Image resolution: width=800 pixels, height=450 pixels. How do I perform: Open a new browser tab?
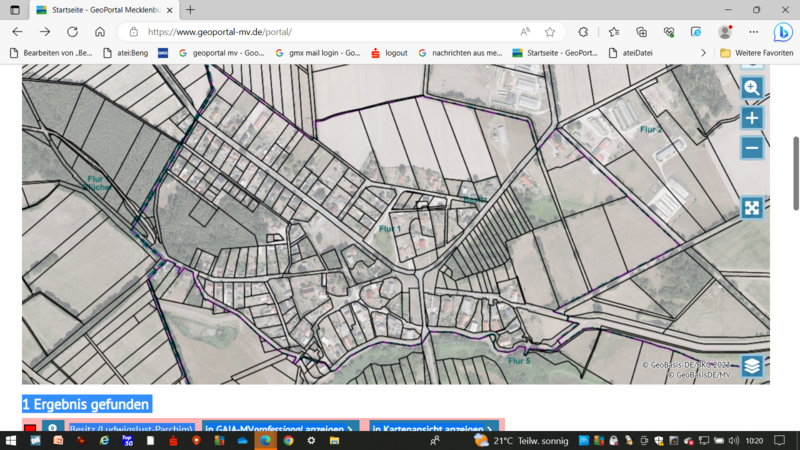pos(190,10)
